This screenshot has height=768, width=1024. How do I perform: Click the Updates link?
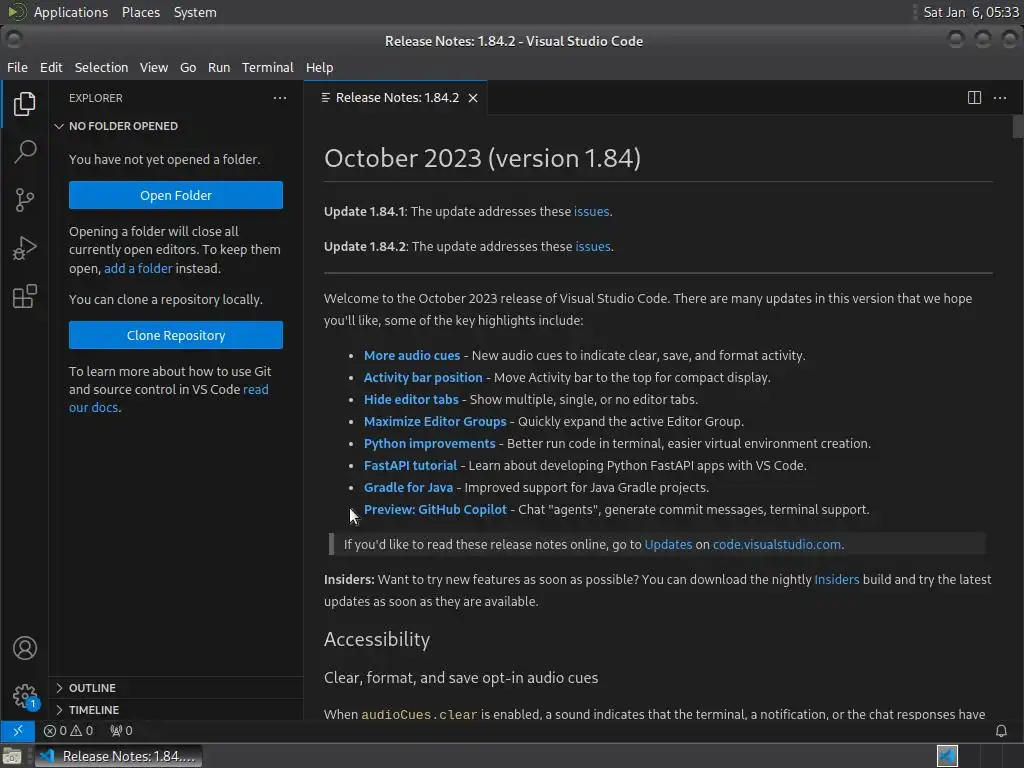click(x=668, y=545)
